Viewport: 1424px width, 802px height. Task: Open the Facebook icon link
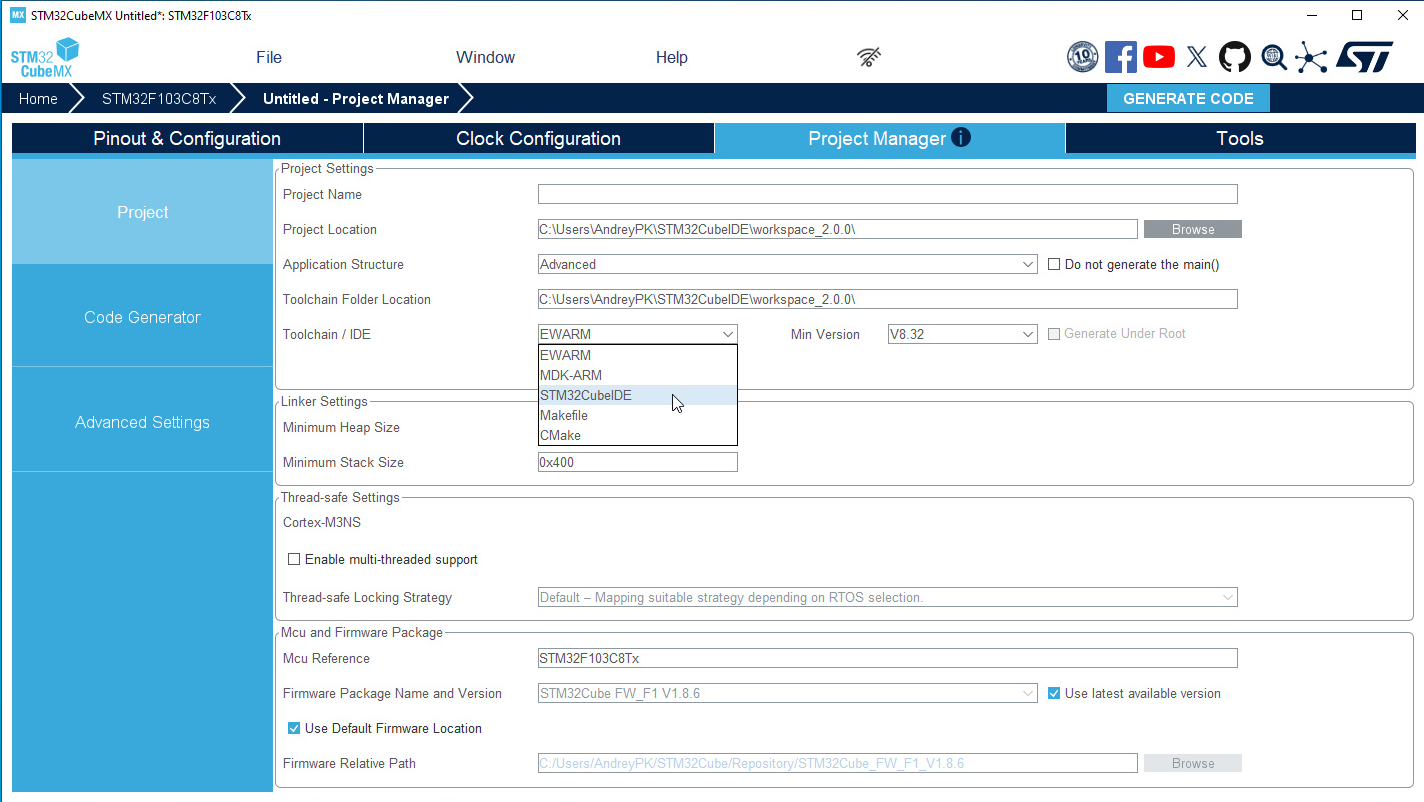[1120, 57]
